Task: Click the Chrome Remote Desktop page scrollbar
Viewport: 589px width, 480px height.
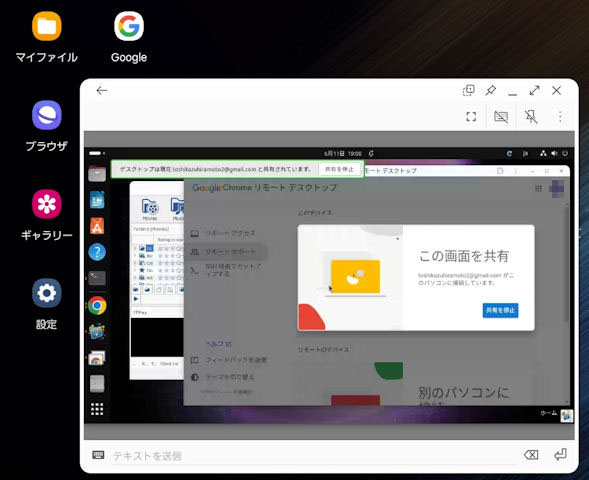Action: 567,263
